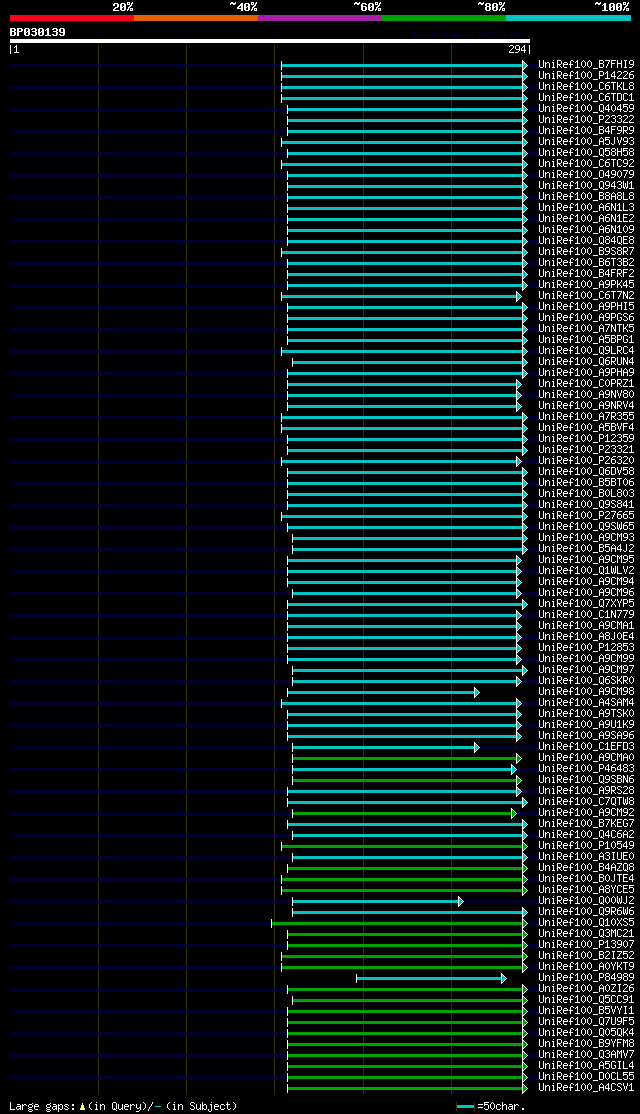Image resolution: width=640 pixels, height=1114 pixels.
Task: Select the label UniRef100_Q6SKR0
Action: pos(586,681)
